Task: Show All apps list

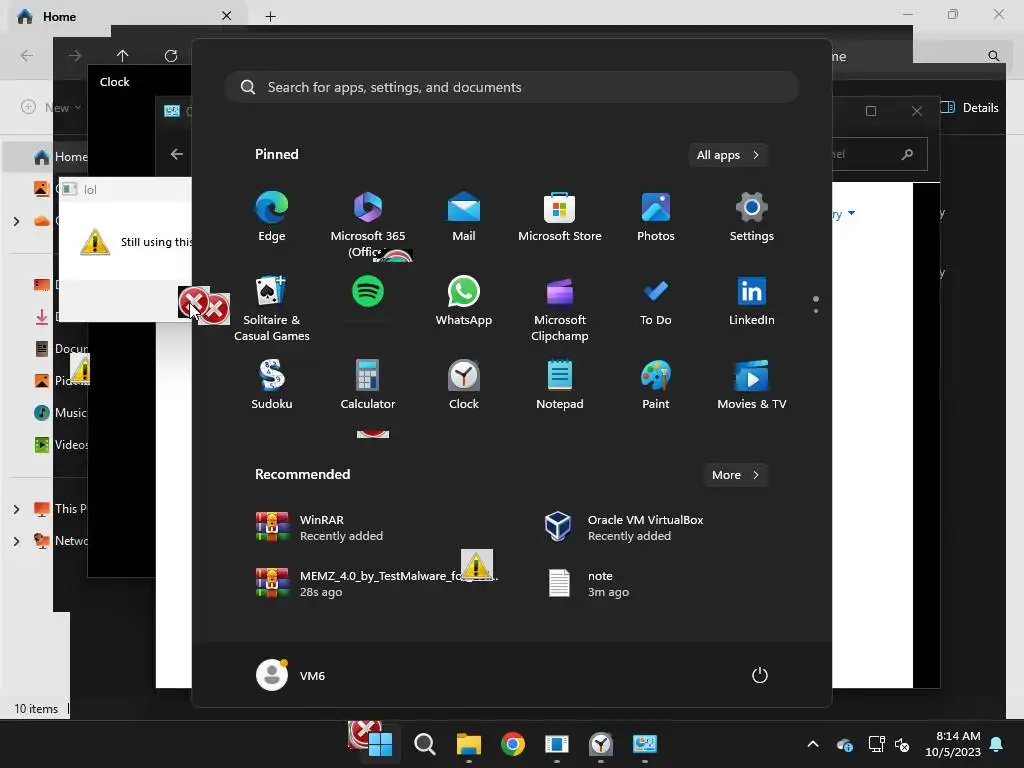Action: coord(728,155)
